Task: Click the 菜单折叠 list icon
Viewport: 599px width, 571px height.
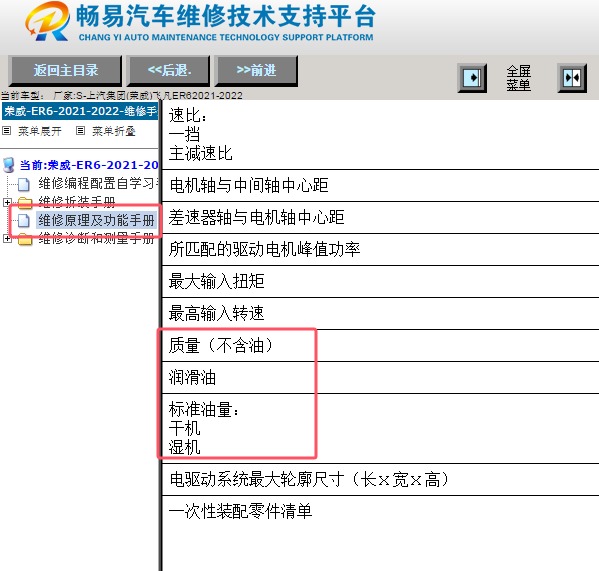Action: point(80,131)
